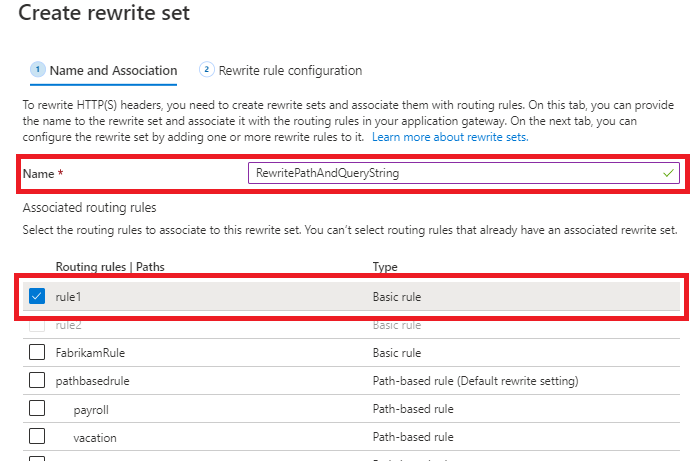Click the vacation path label
Image resolution: width=699 pixels, height=461 pixels.
(95, 437)
